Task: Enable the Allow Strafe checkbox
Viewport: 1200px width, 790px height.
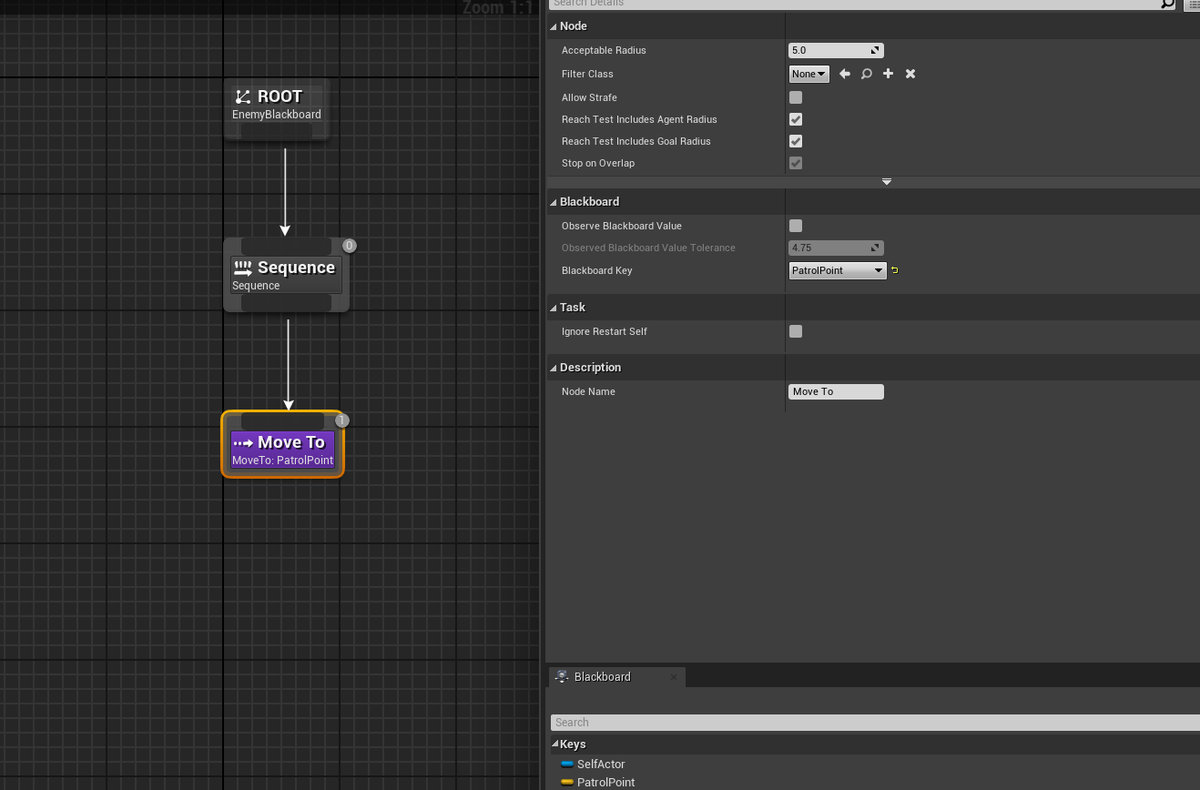Action: (x=796, y=98)
